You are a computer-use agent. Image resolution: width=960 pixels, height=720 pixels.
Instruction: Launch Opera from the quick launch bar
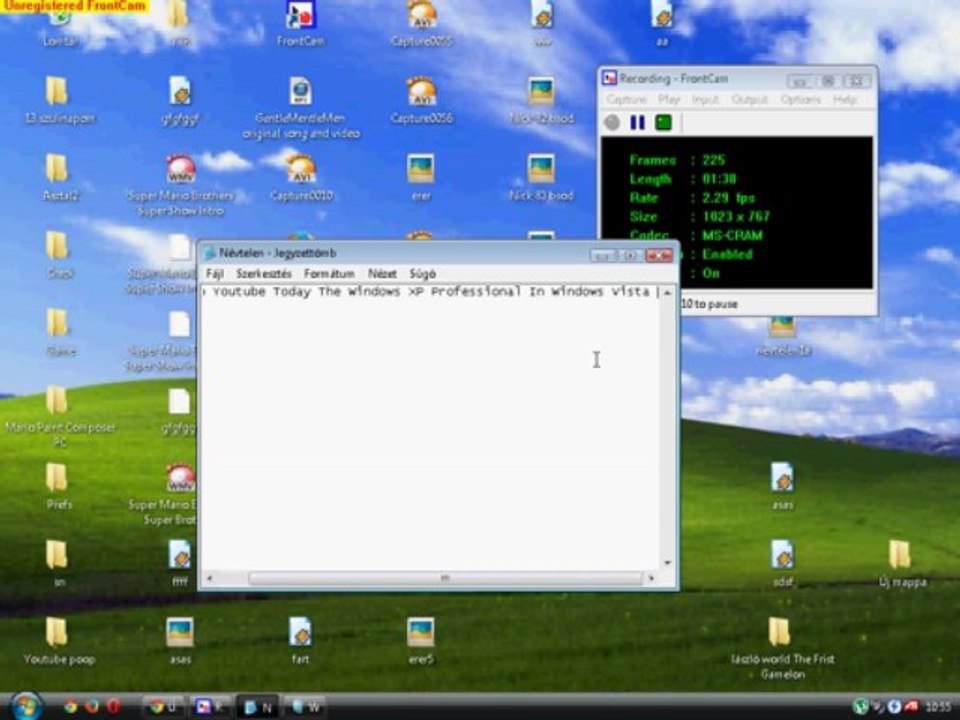(x=113, y=707)
